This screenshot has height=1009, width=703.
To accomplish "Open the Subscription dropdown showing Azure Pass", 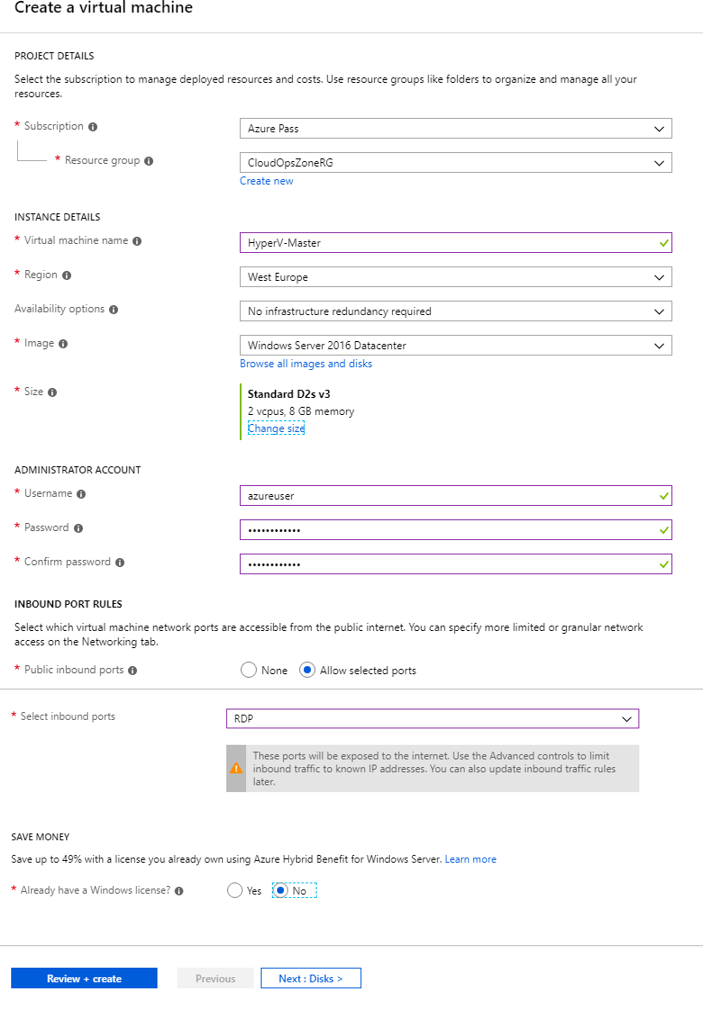I will (456, 128).
